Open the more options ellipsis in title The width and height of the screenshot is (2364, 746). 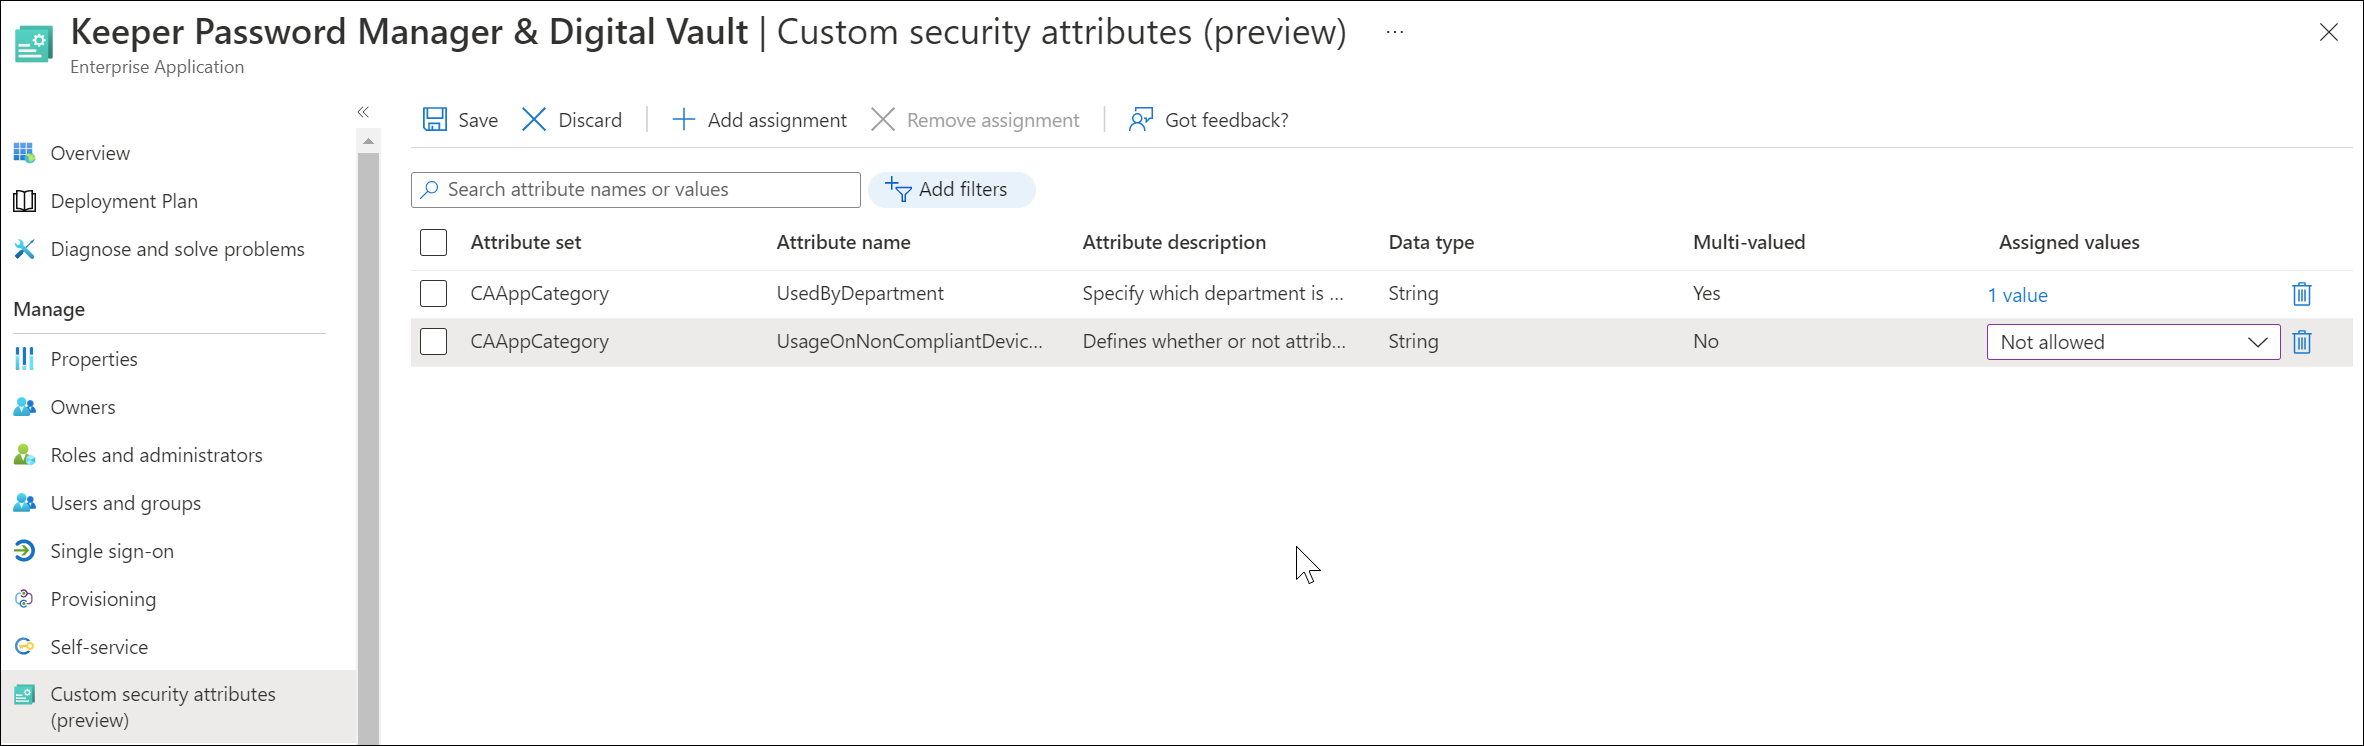tap(1395, 32)
